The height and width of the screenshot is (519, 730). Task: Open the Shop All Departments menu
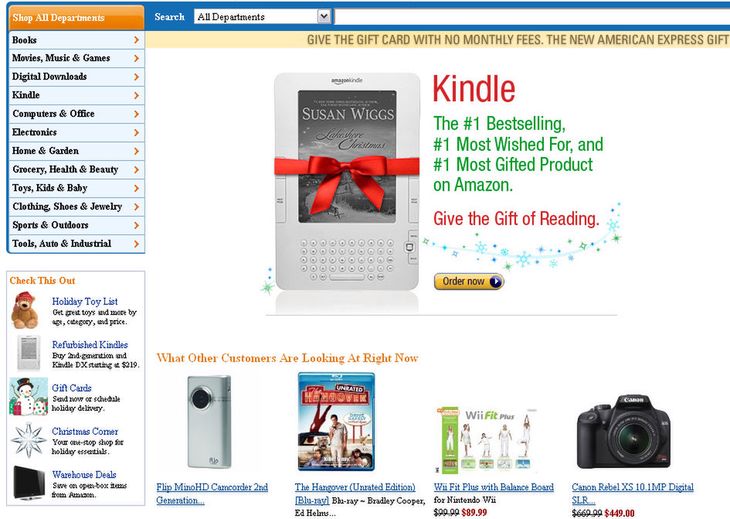point(76,18)
